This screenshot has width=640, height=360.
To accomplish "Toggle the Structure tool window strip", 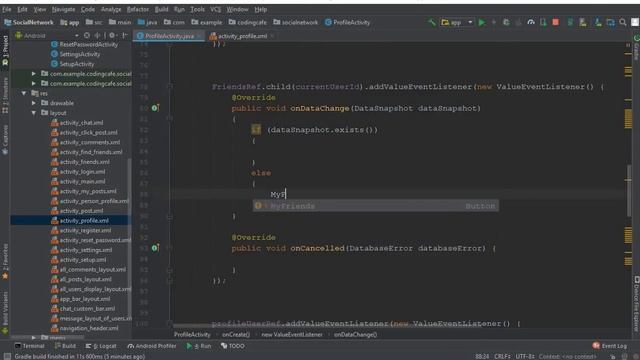I will 5,96.
